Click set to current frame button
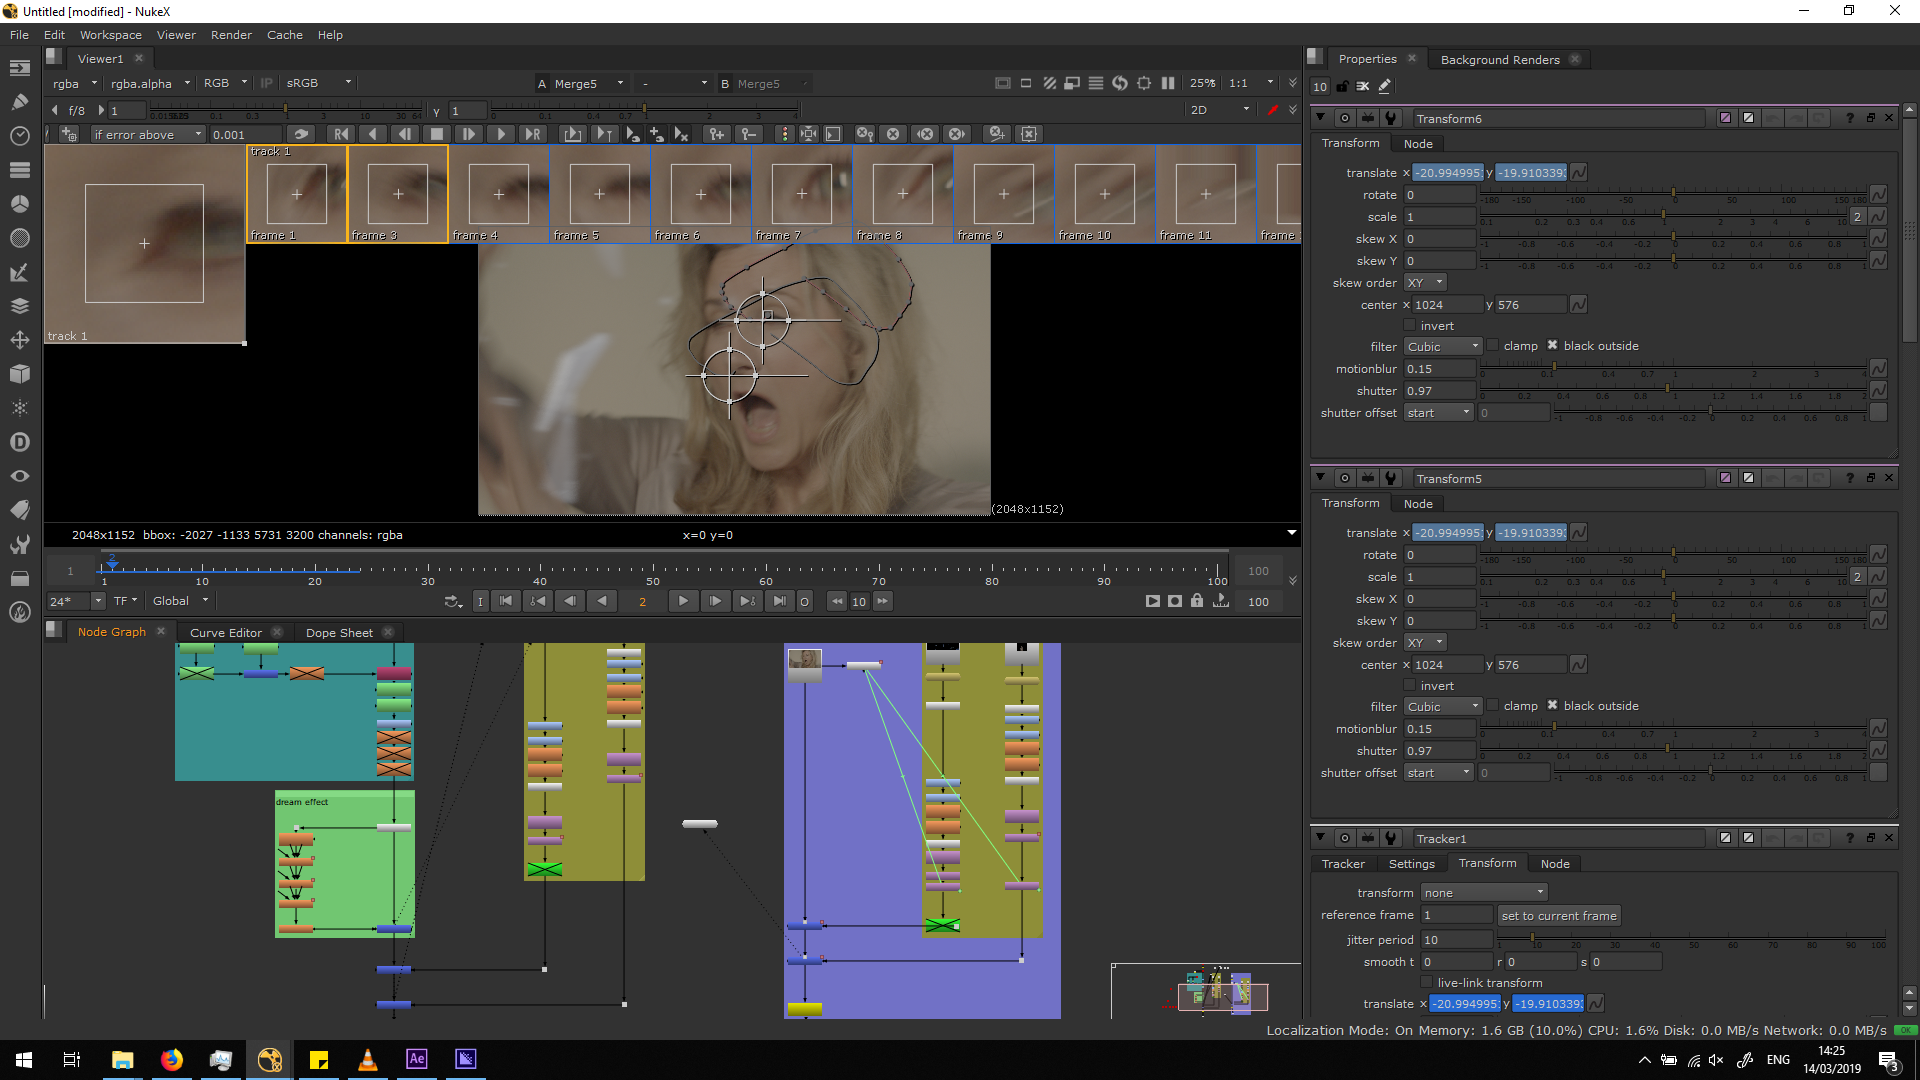 (x=1558, y=916)
